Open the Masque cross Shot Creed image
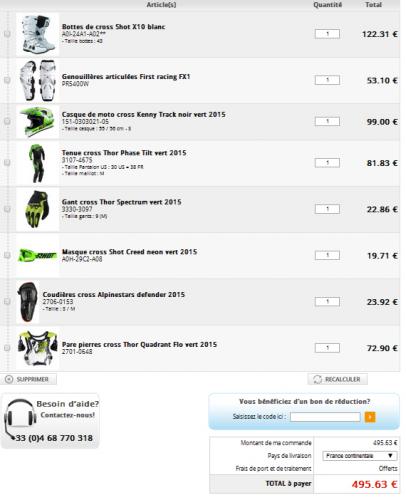This screenshot has width=406, height=500. pos(37,255)
